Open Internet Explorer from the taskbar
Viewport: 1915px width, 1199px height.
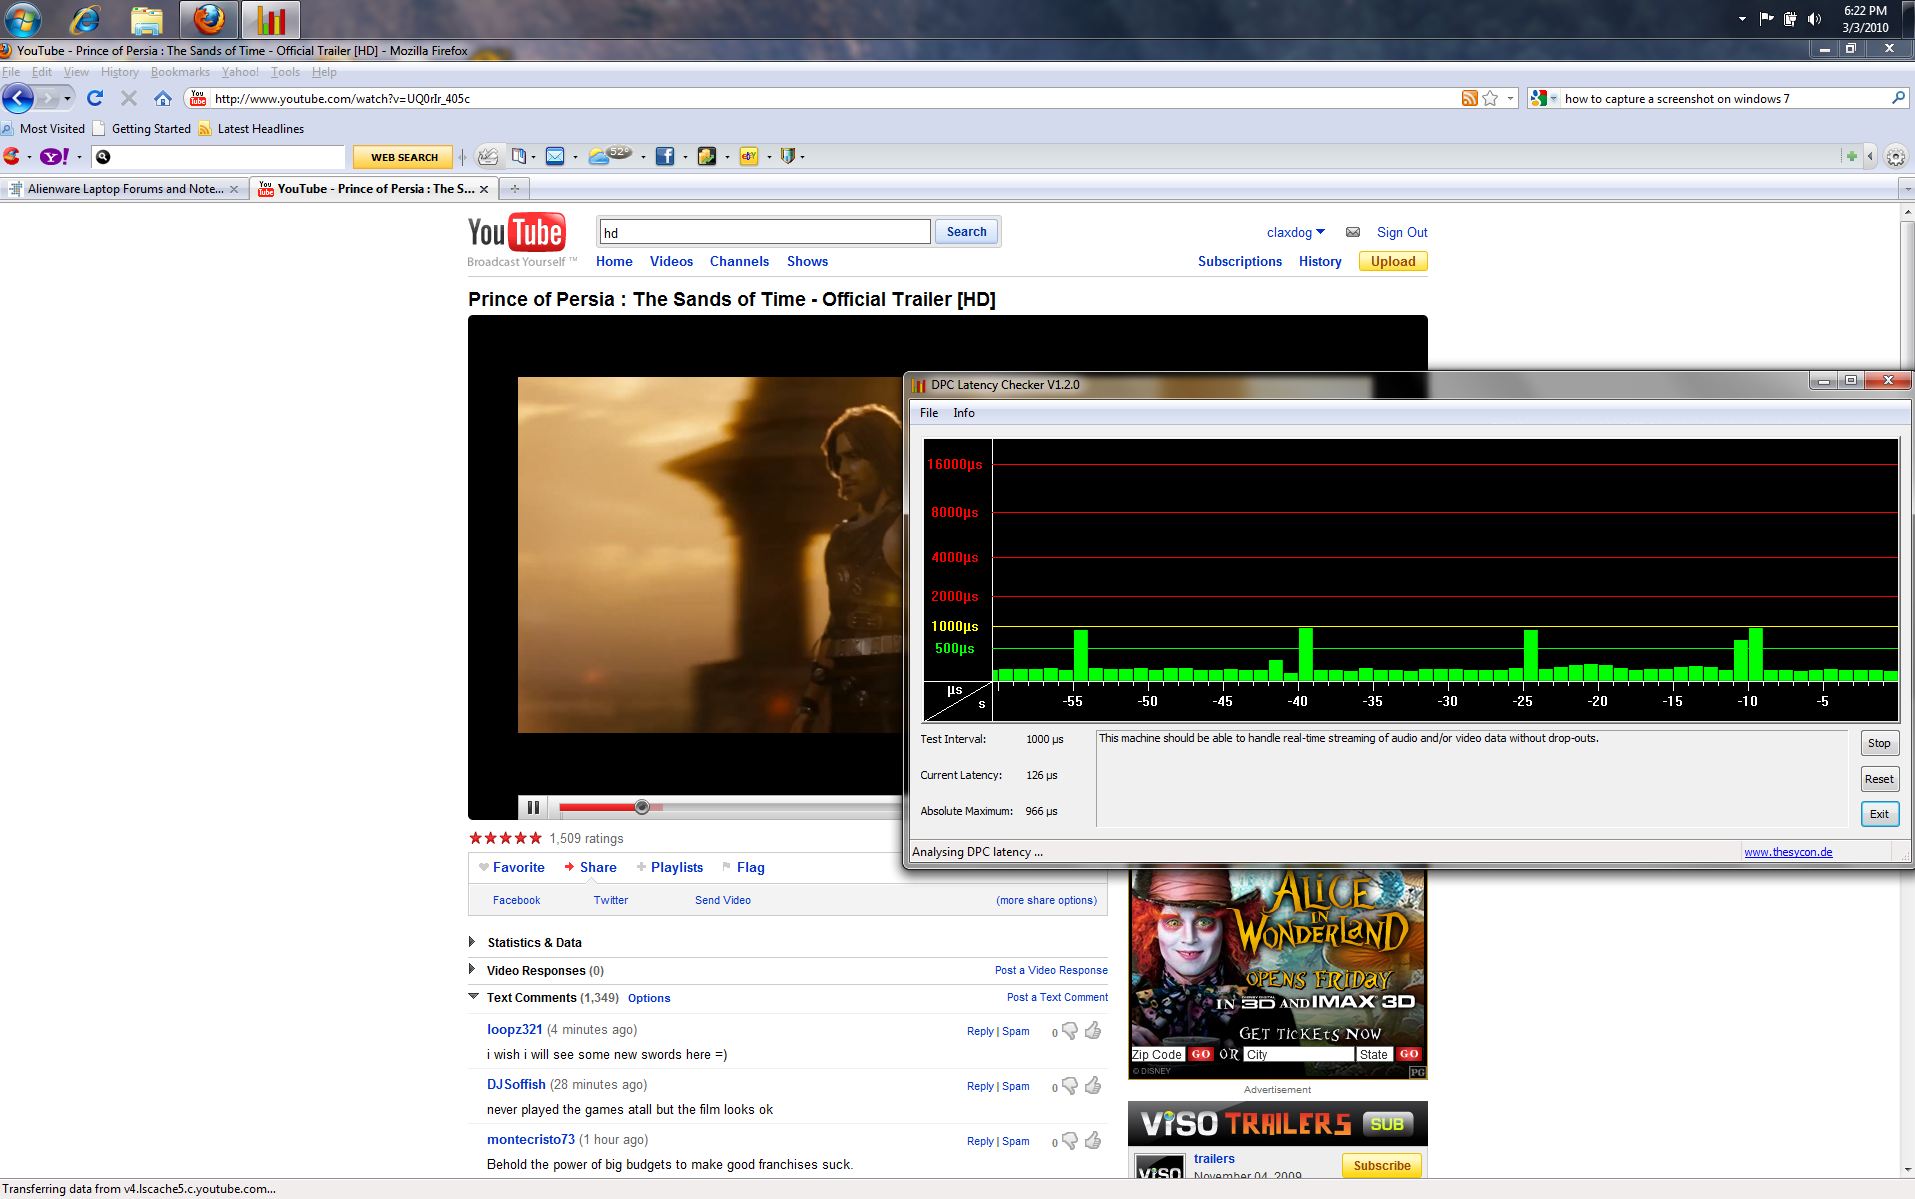tap(86, 19)
